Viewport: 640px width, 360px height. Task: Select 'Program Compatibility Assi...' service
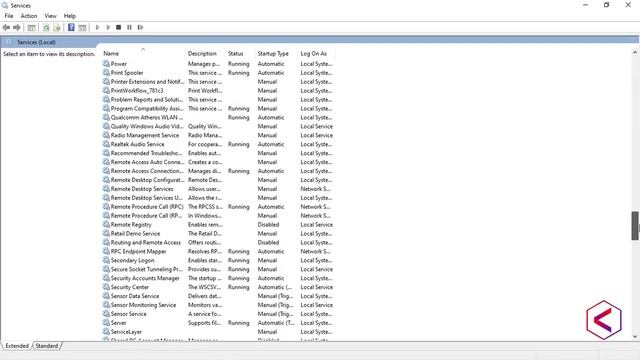pyautogui.click(x=147, y=109)
